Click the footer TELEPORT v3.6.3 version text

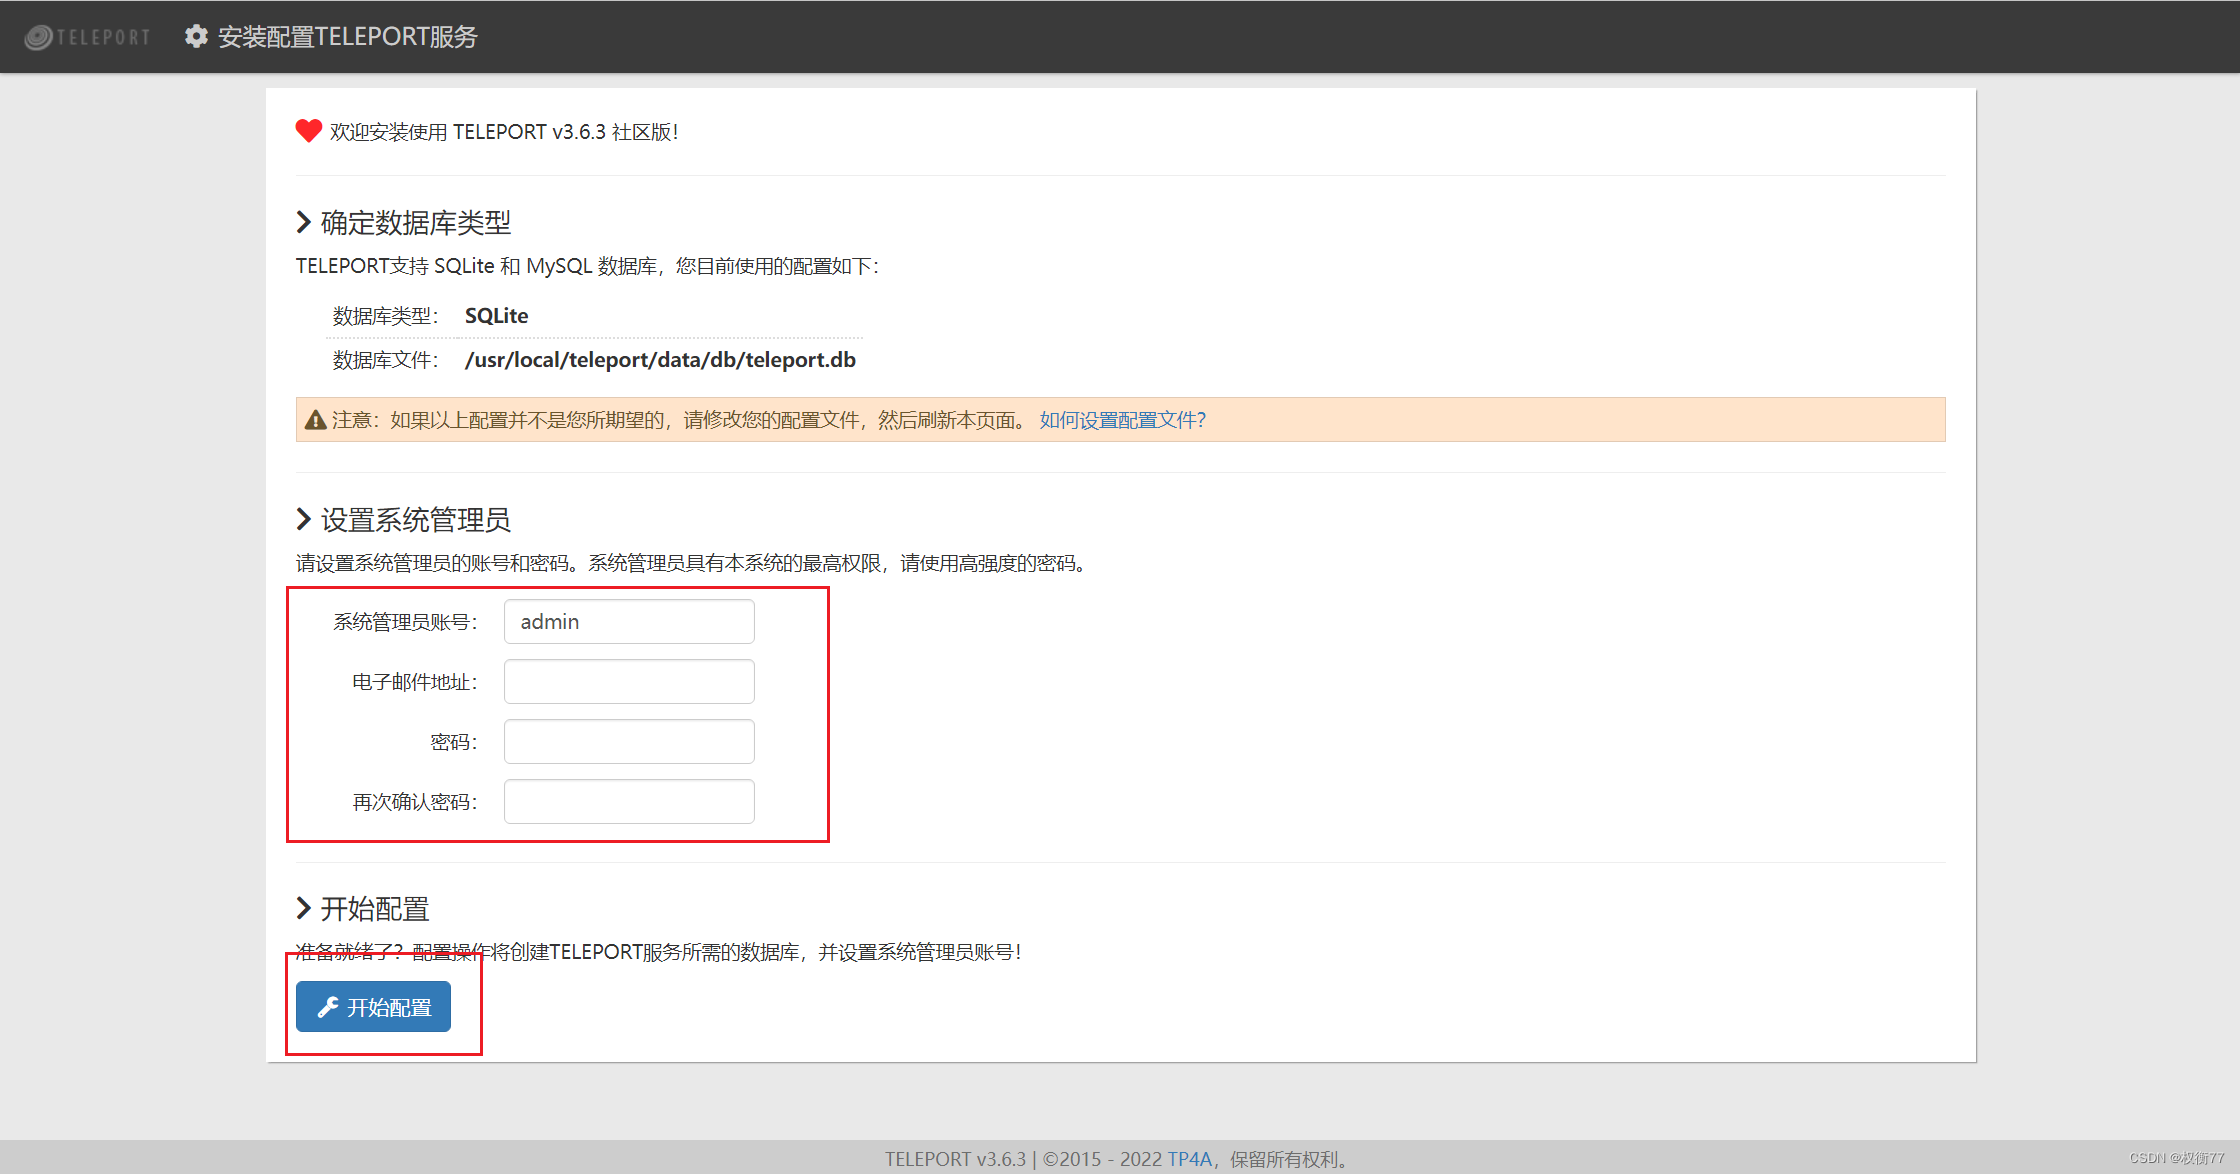955,1159
